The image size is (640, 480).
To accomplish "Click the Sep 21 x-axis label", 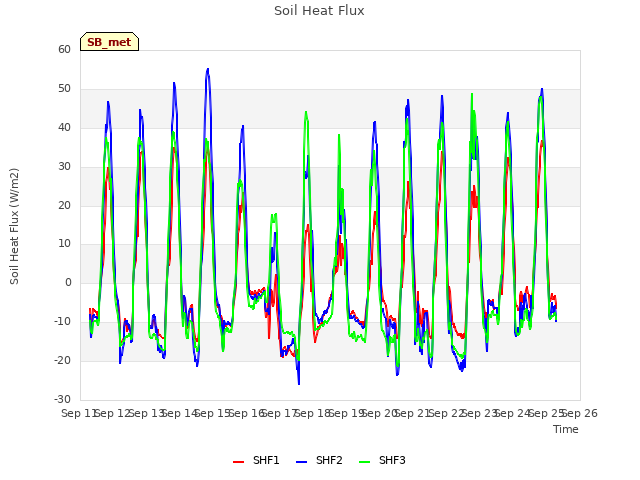I will 413,413.
